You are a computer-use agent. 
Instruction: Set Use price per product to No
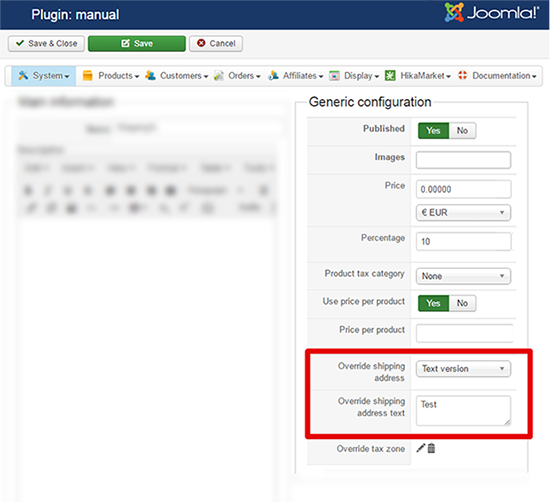(462, 303)
